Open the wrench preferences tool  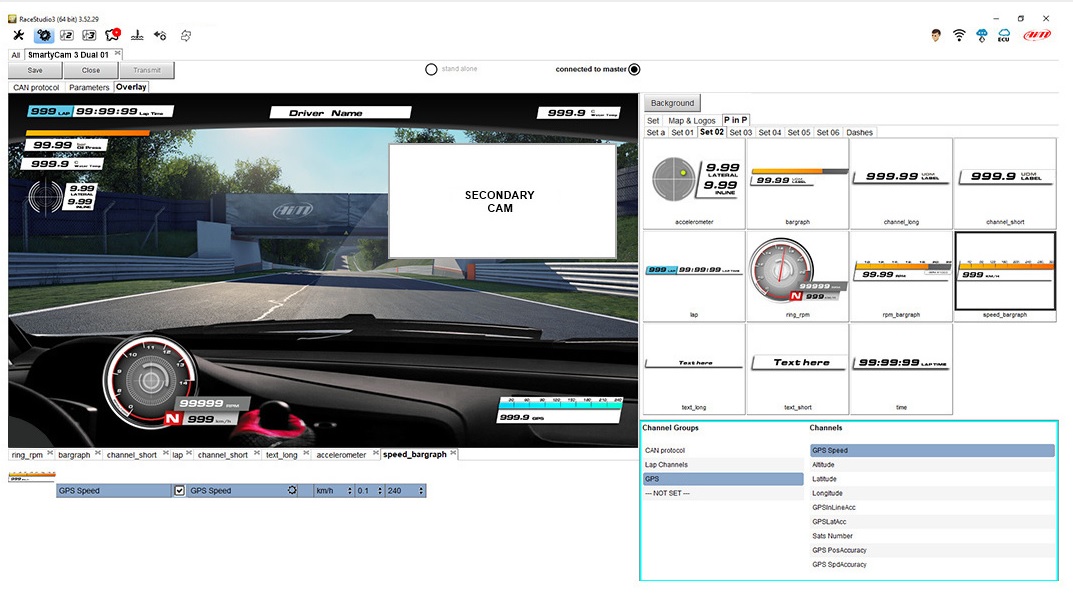click(x=18, y=35)
